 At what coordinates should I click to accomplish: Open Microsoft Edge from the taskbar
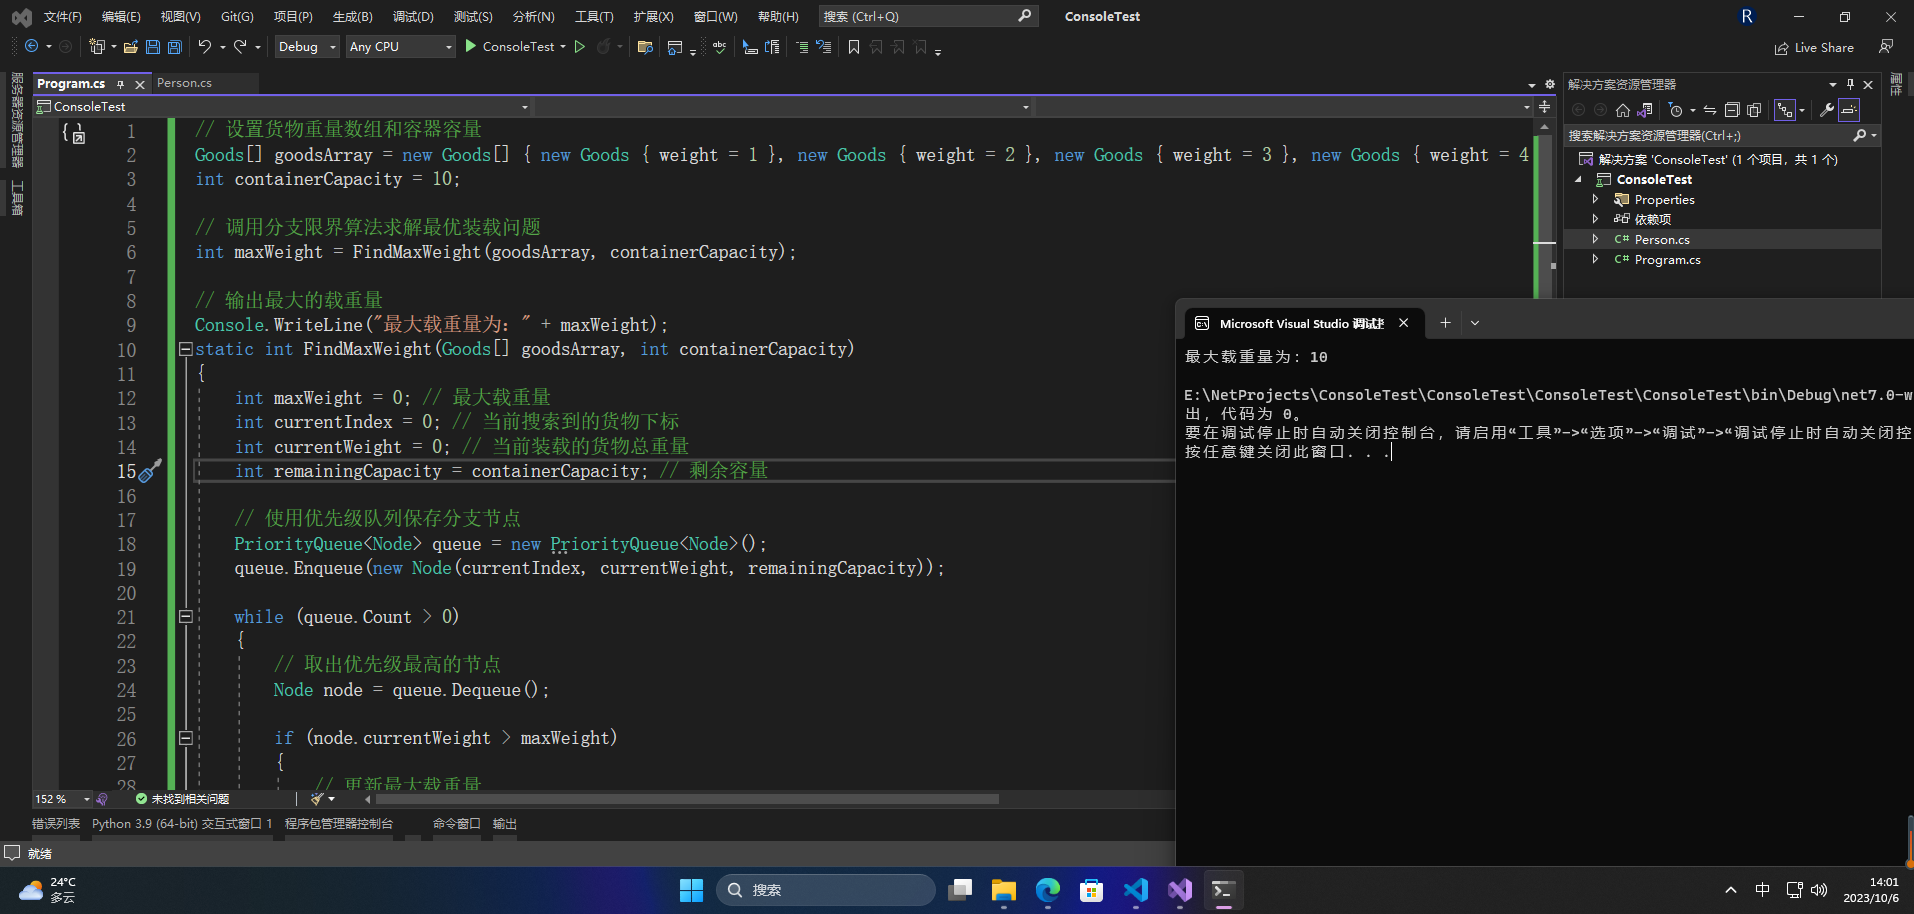point(1047,890)
